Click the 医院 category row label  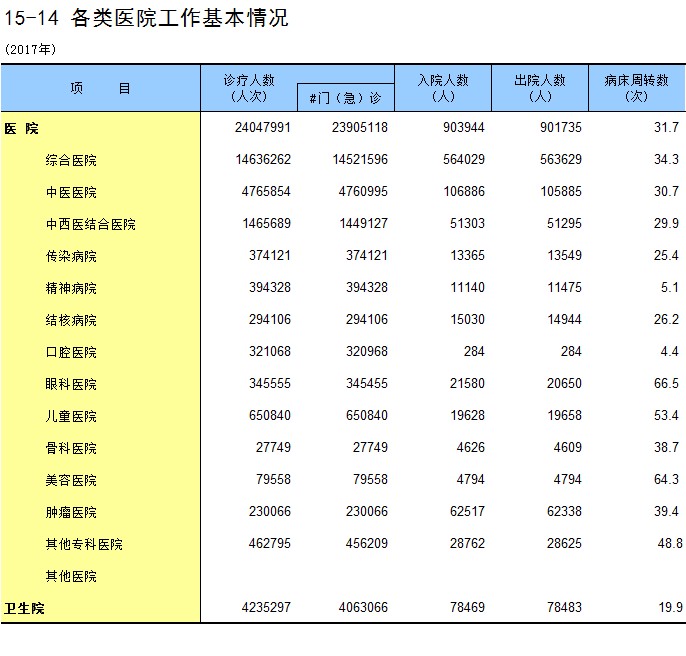pyautogui.click(x=22, y=128)
